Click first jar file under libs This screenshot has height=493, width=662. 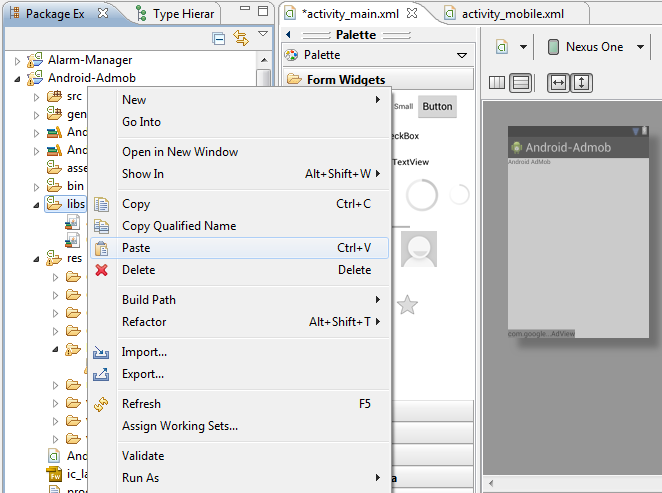coord(73,222)
